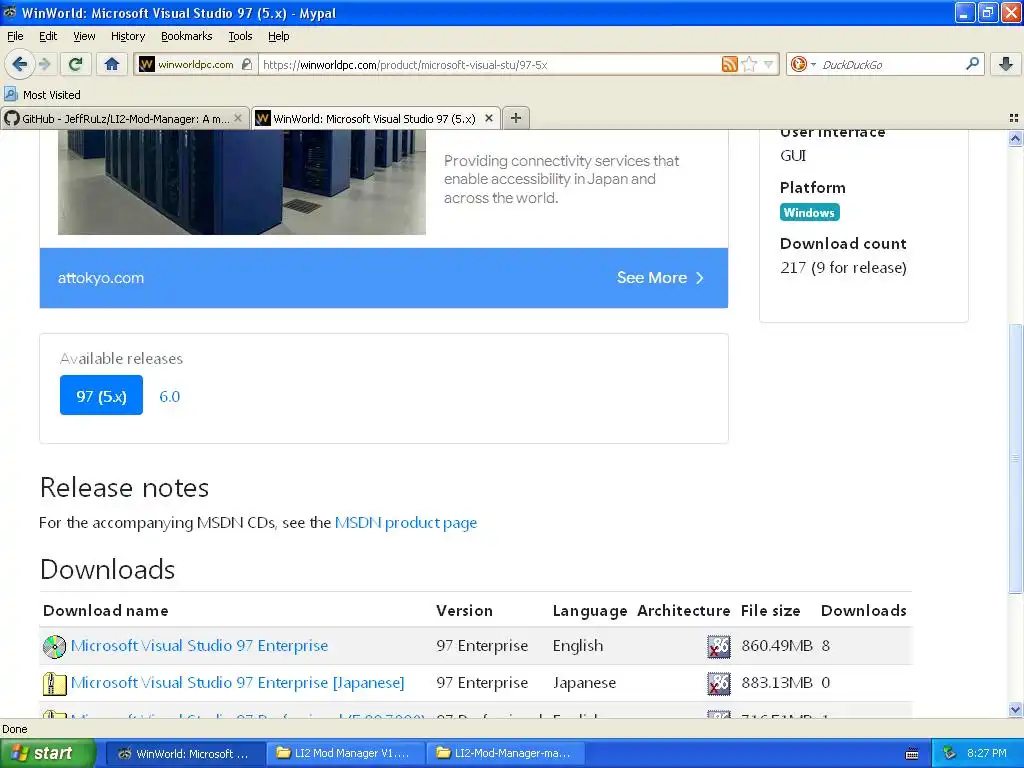Switch to LI2 Mod Manager V1 folder window
The height and width of the screenshot is (768, 1024).
click(x=345, y=753)
